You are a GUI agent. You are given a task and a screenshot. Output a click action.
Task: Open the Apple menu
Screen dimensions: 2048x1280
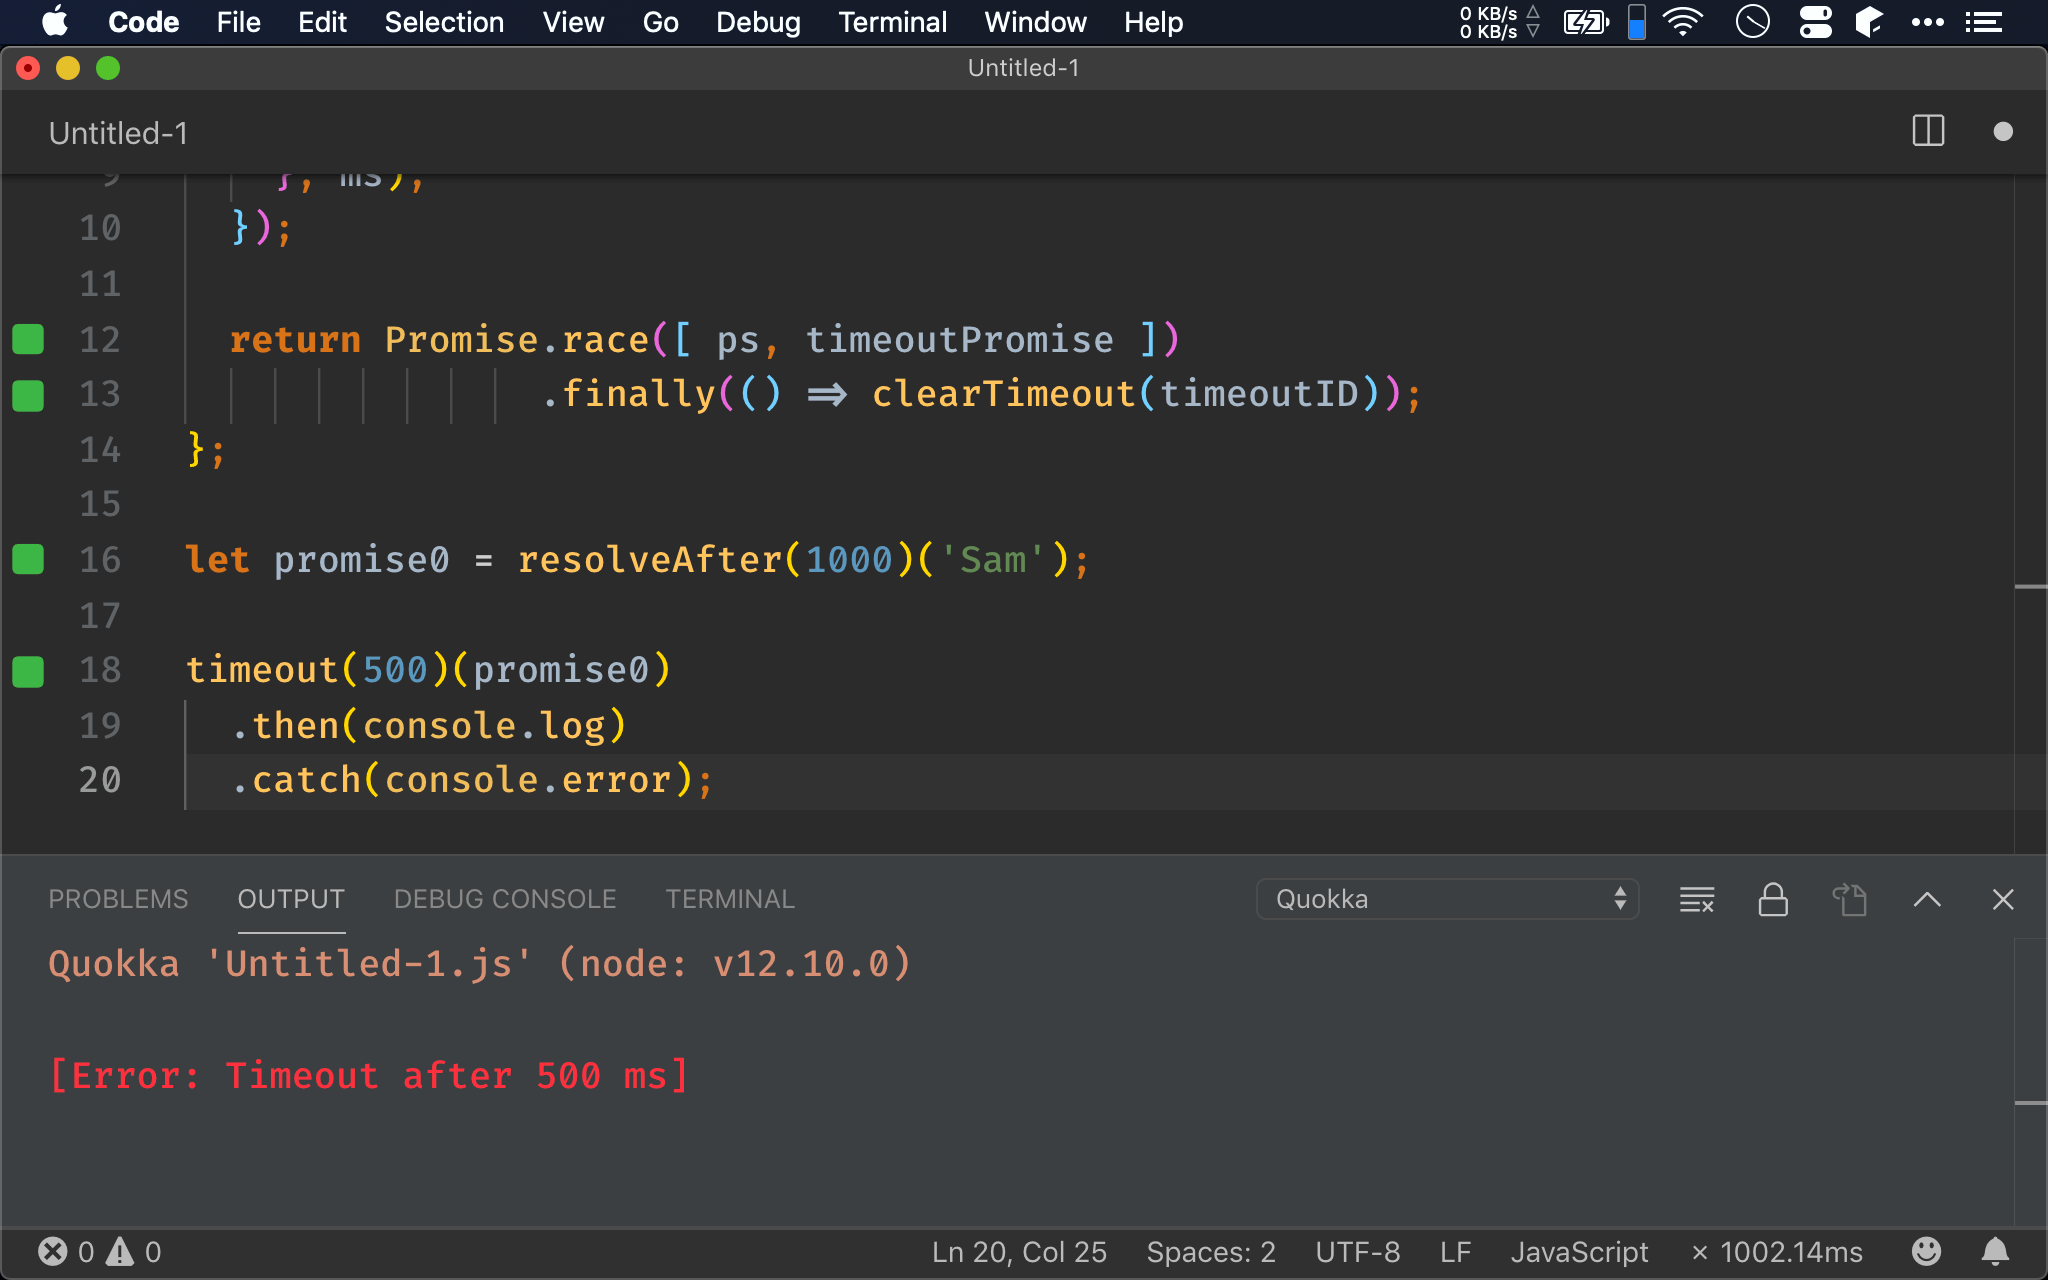[56, 22]
